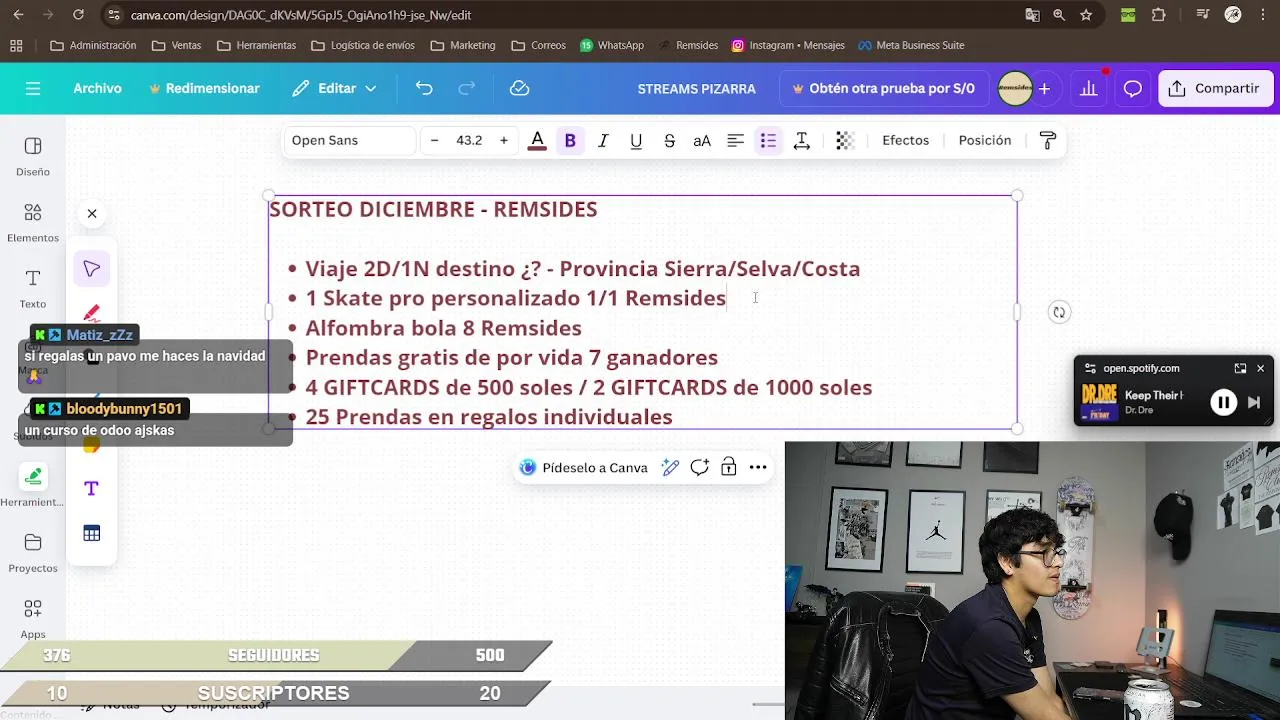Redo the last undone action
The image size is (1280, 720).
point(466,88)
